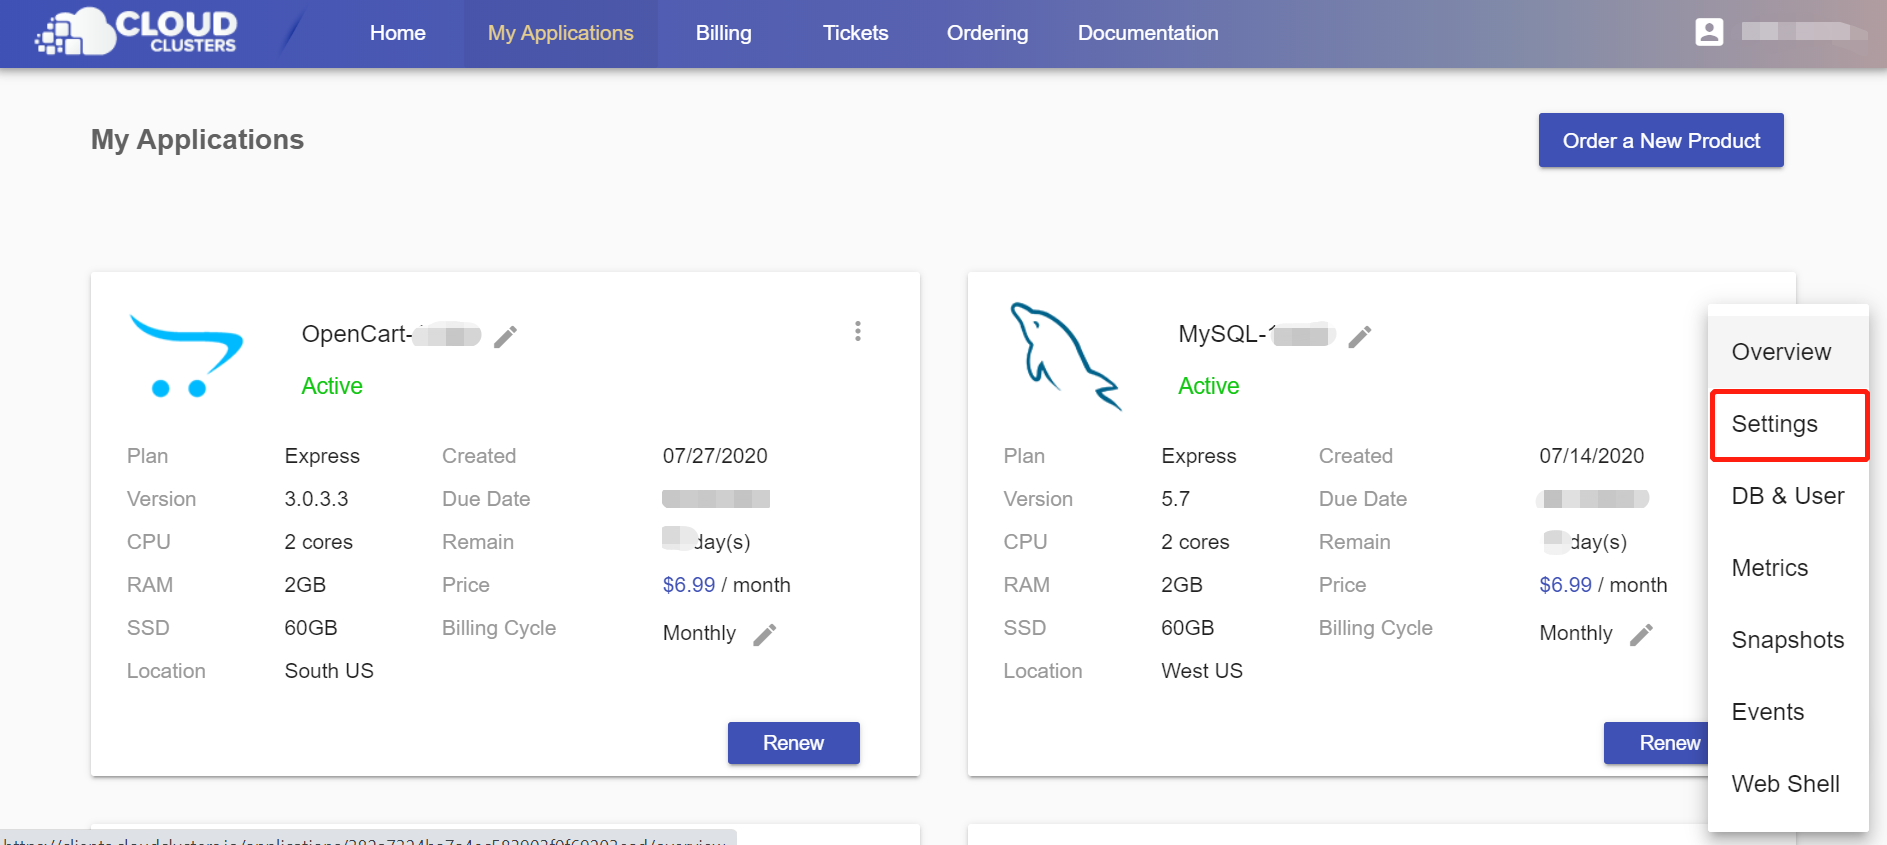Click the OpenCart $6.99 price link
The height and width of the screenshot is (845, 1887).
pyautogui.click(x=689, y=585)
